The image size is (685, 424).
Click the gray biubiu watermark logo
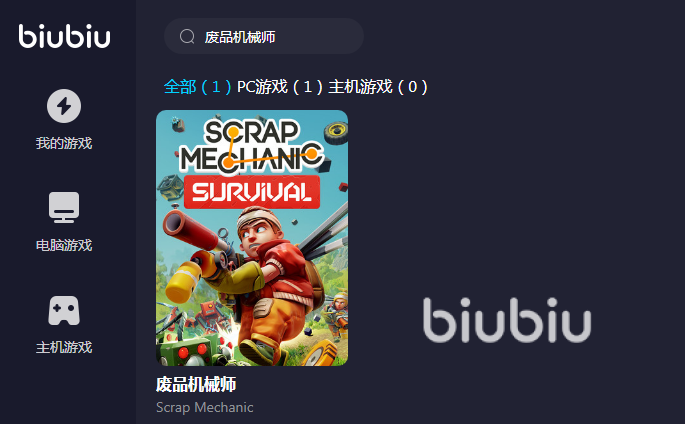coord(507,320)
